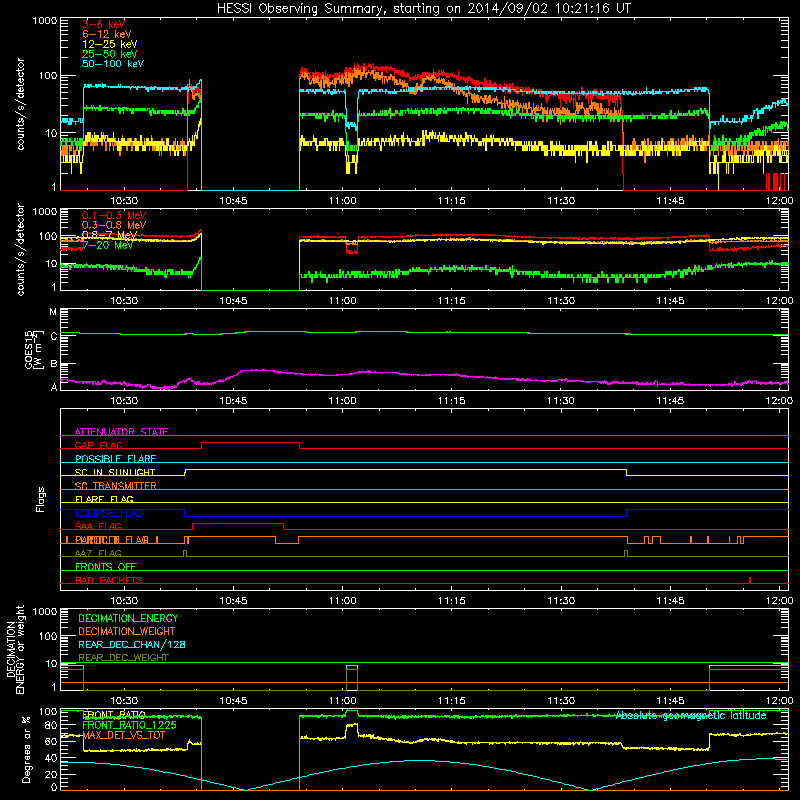Click the 0.1-0.3 MeV legend label
This screenshot has width=800, height=800.
114,215
